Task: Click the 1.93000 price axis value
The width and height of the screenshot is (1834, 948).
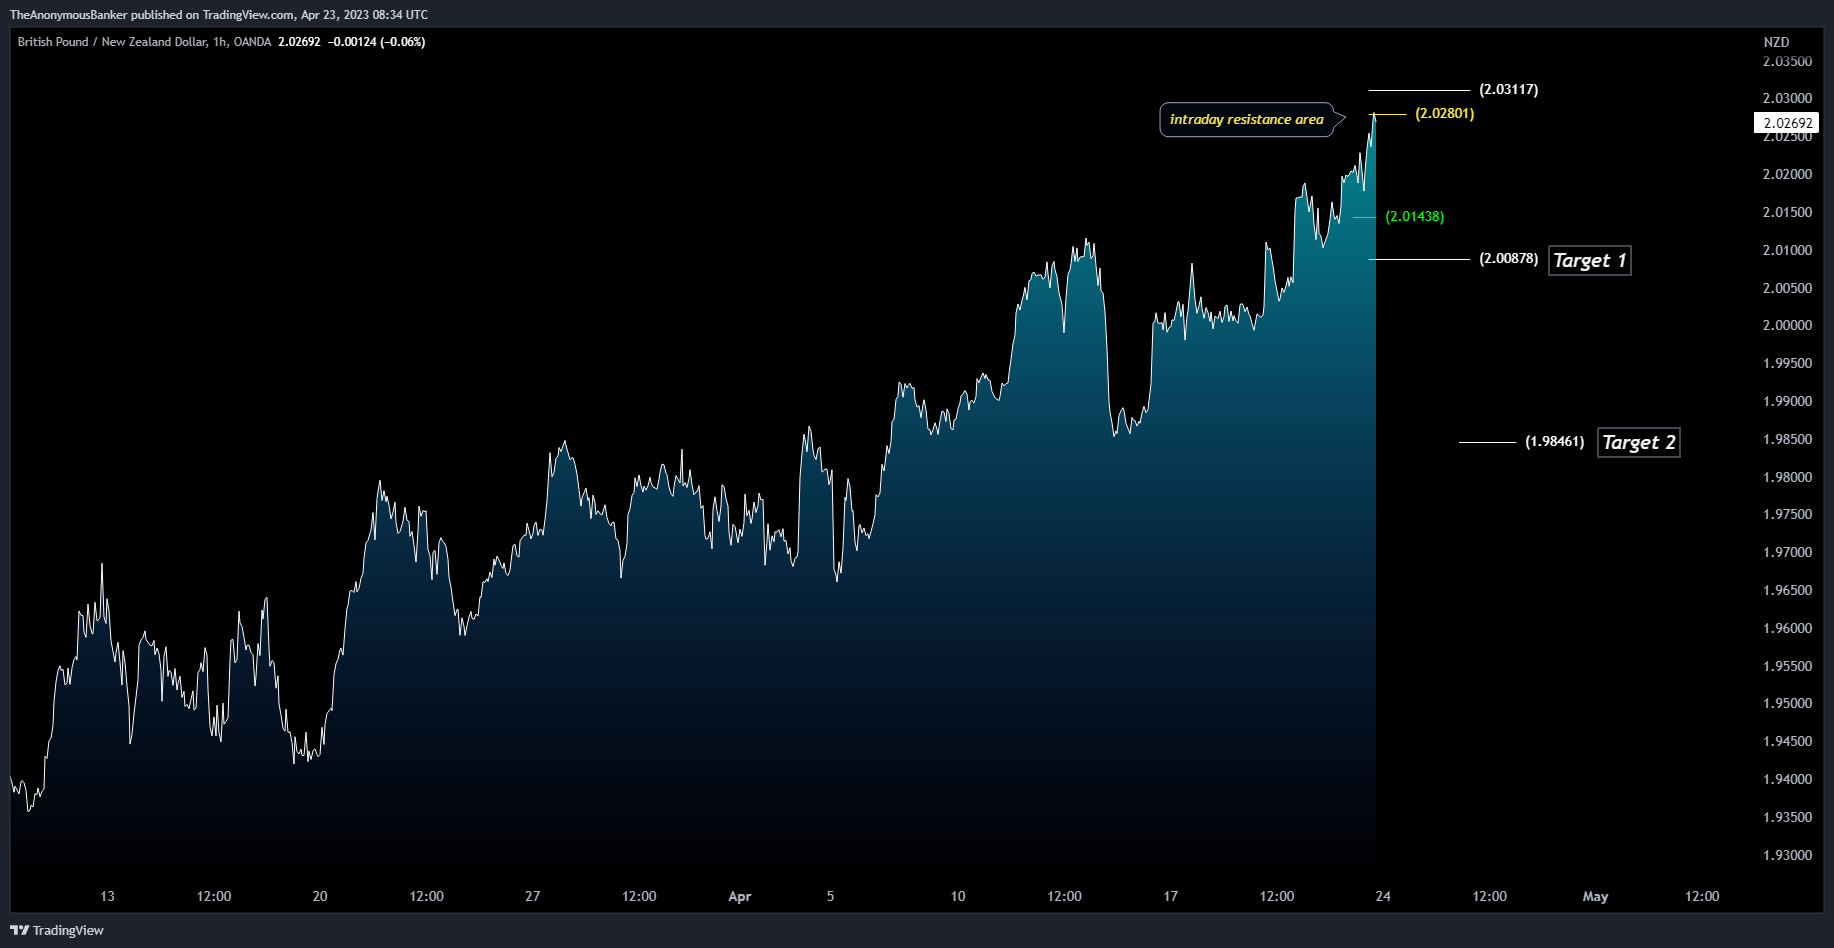Action: [x=1787, y=855]
